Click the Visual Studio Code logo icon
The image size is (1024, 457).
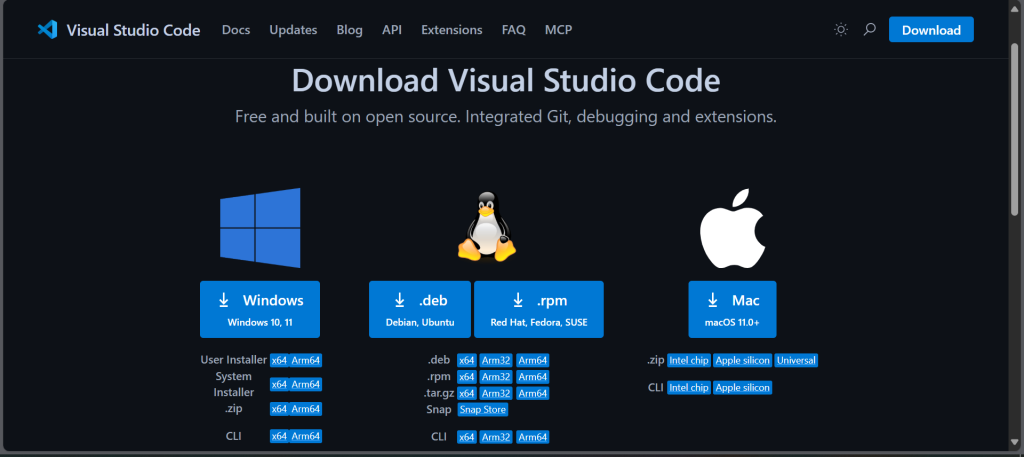pos(48,30)
